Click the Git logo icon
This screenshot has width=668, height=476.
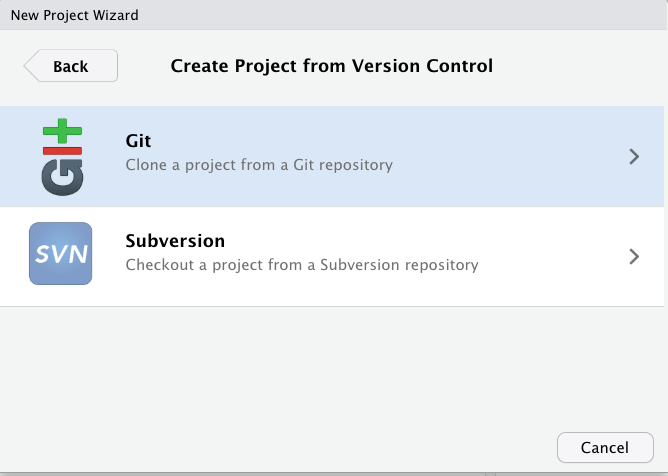pos(62,156)
